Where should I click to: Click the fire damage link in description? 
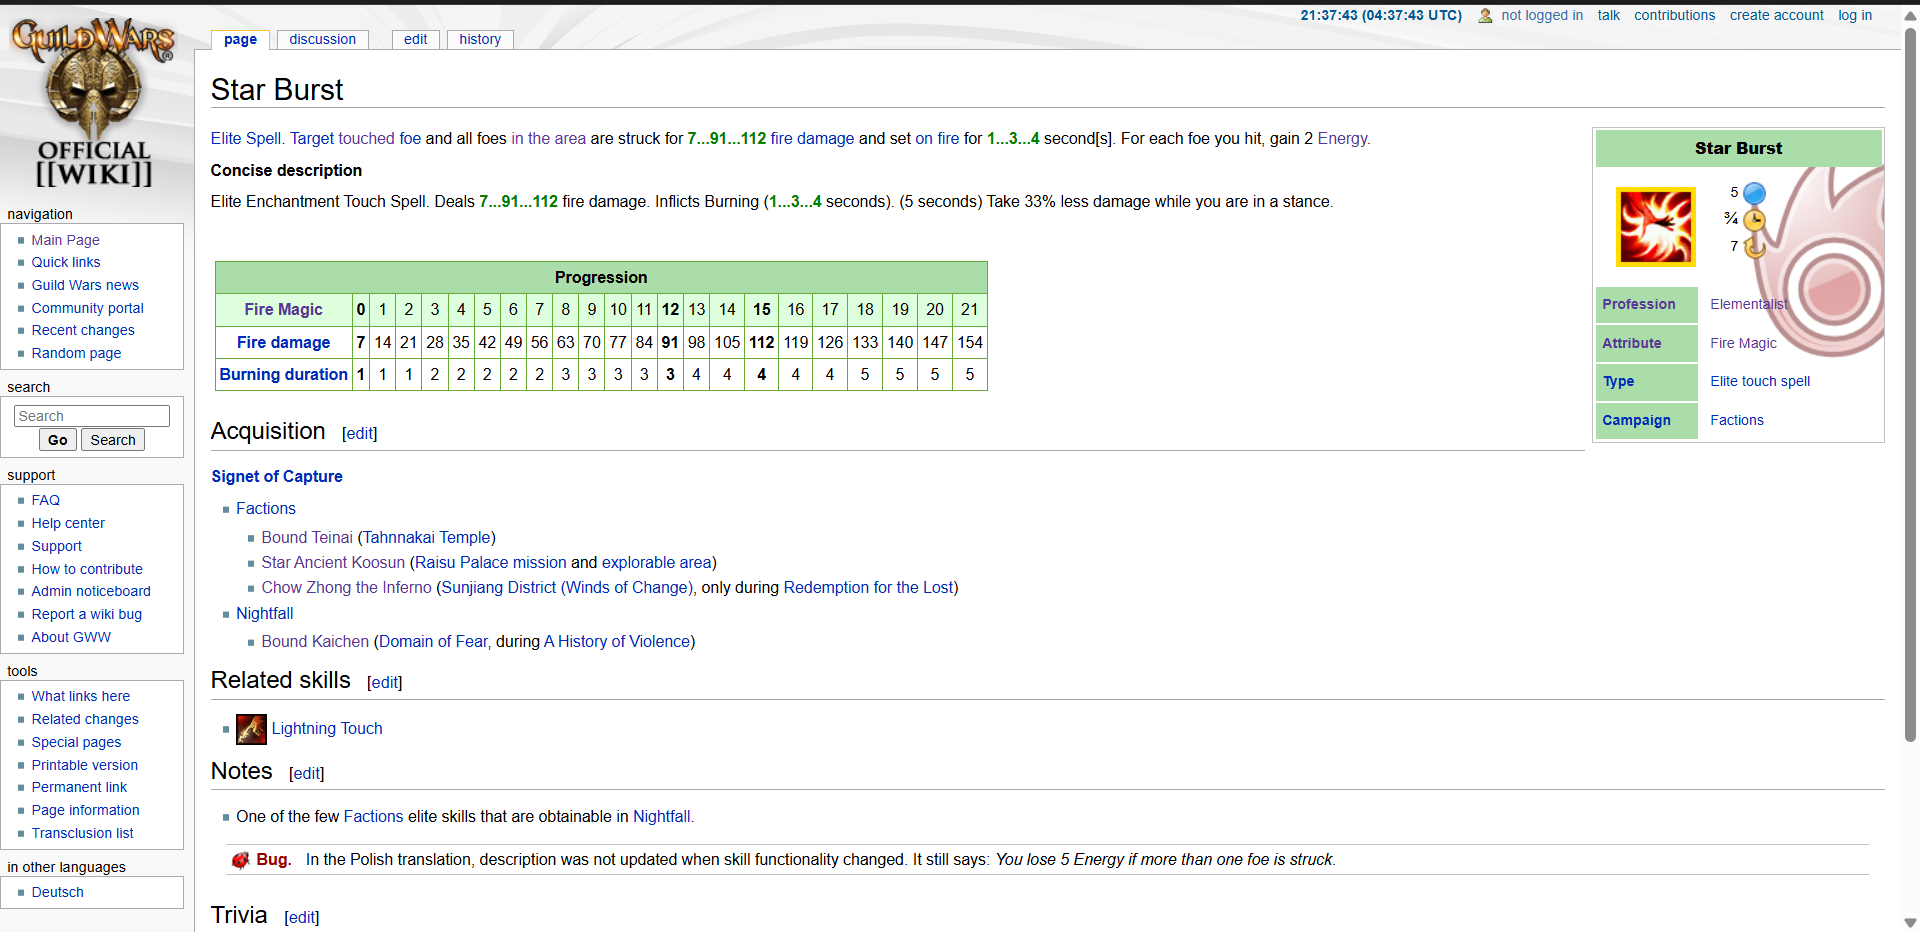click(812, 139)
